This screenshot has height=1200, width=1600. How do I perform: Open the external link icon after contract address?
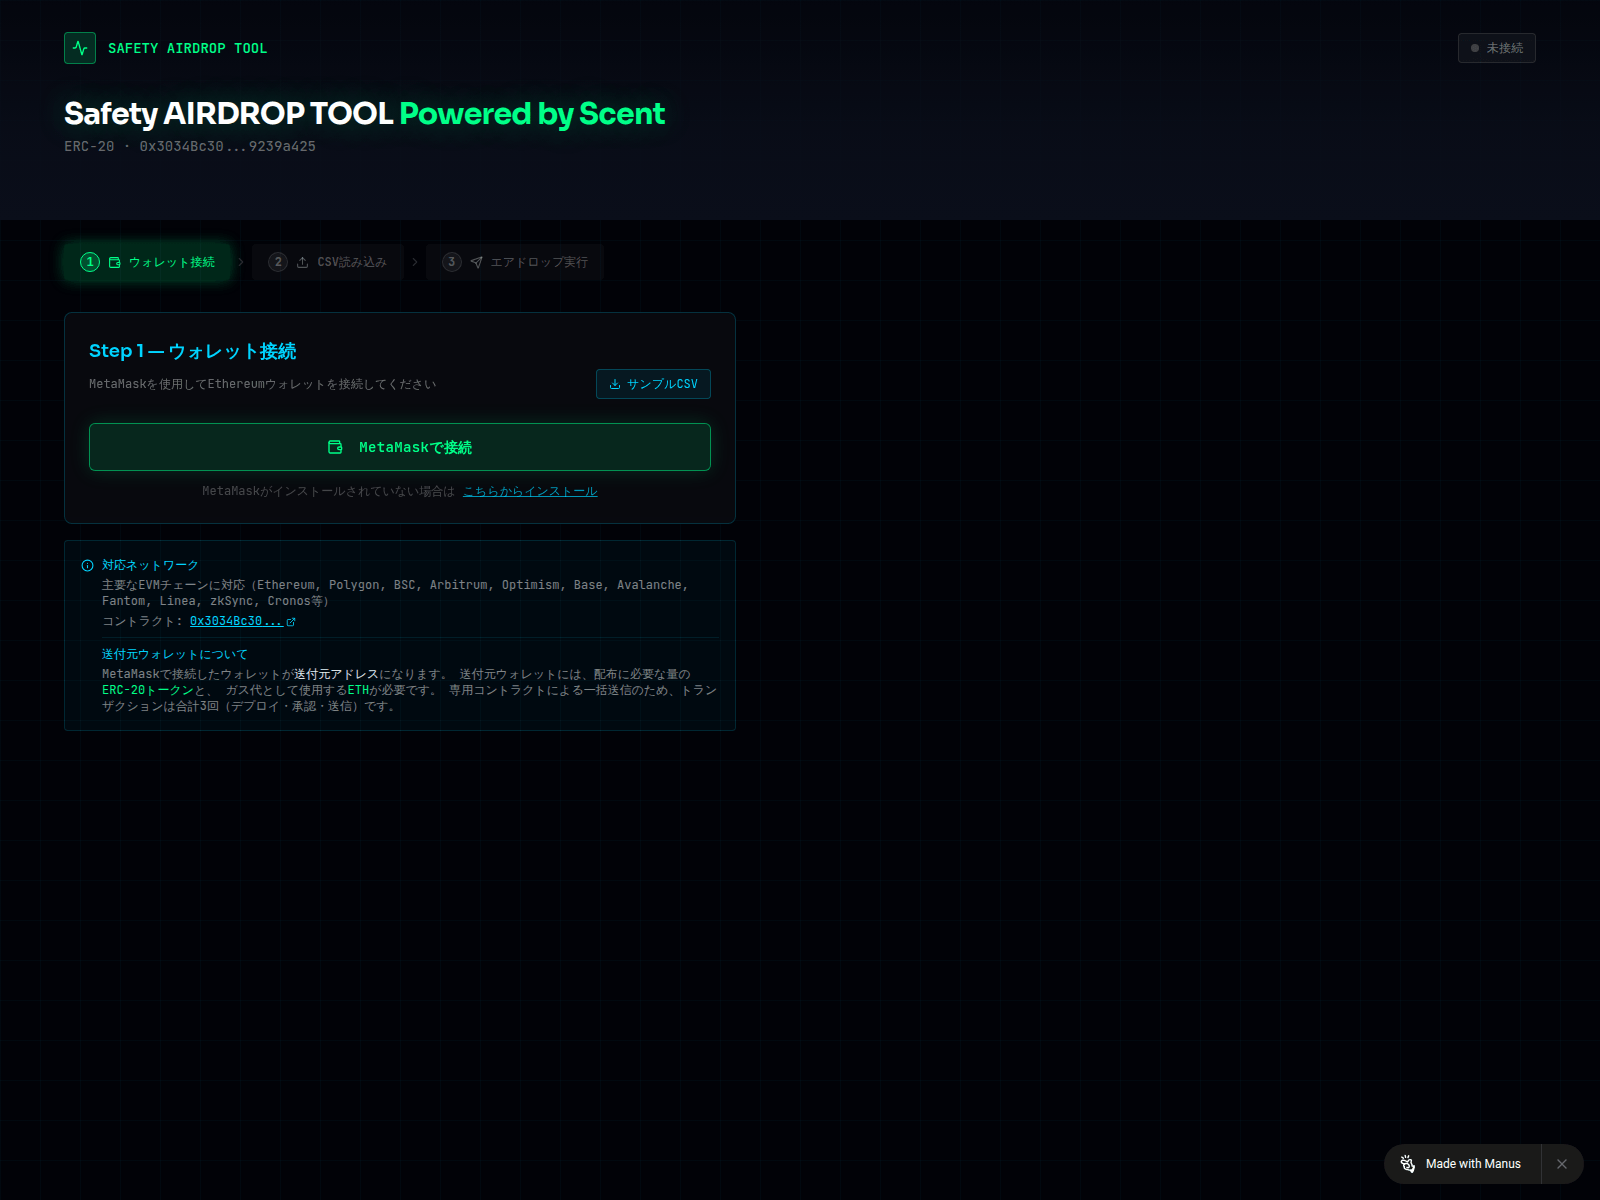(291, 622)
